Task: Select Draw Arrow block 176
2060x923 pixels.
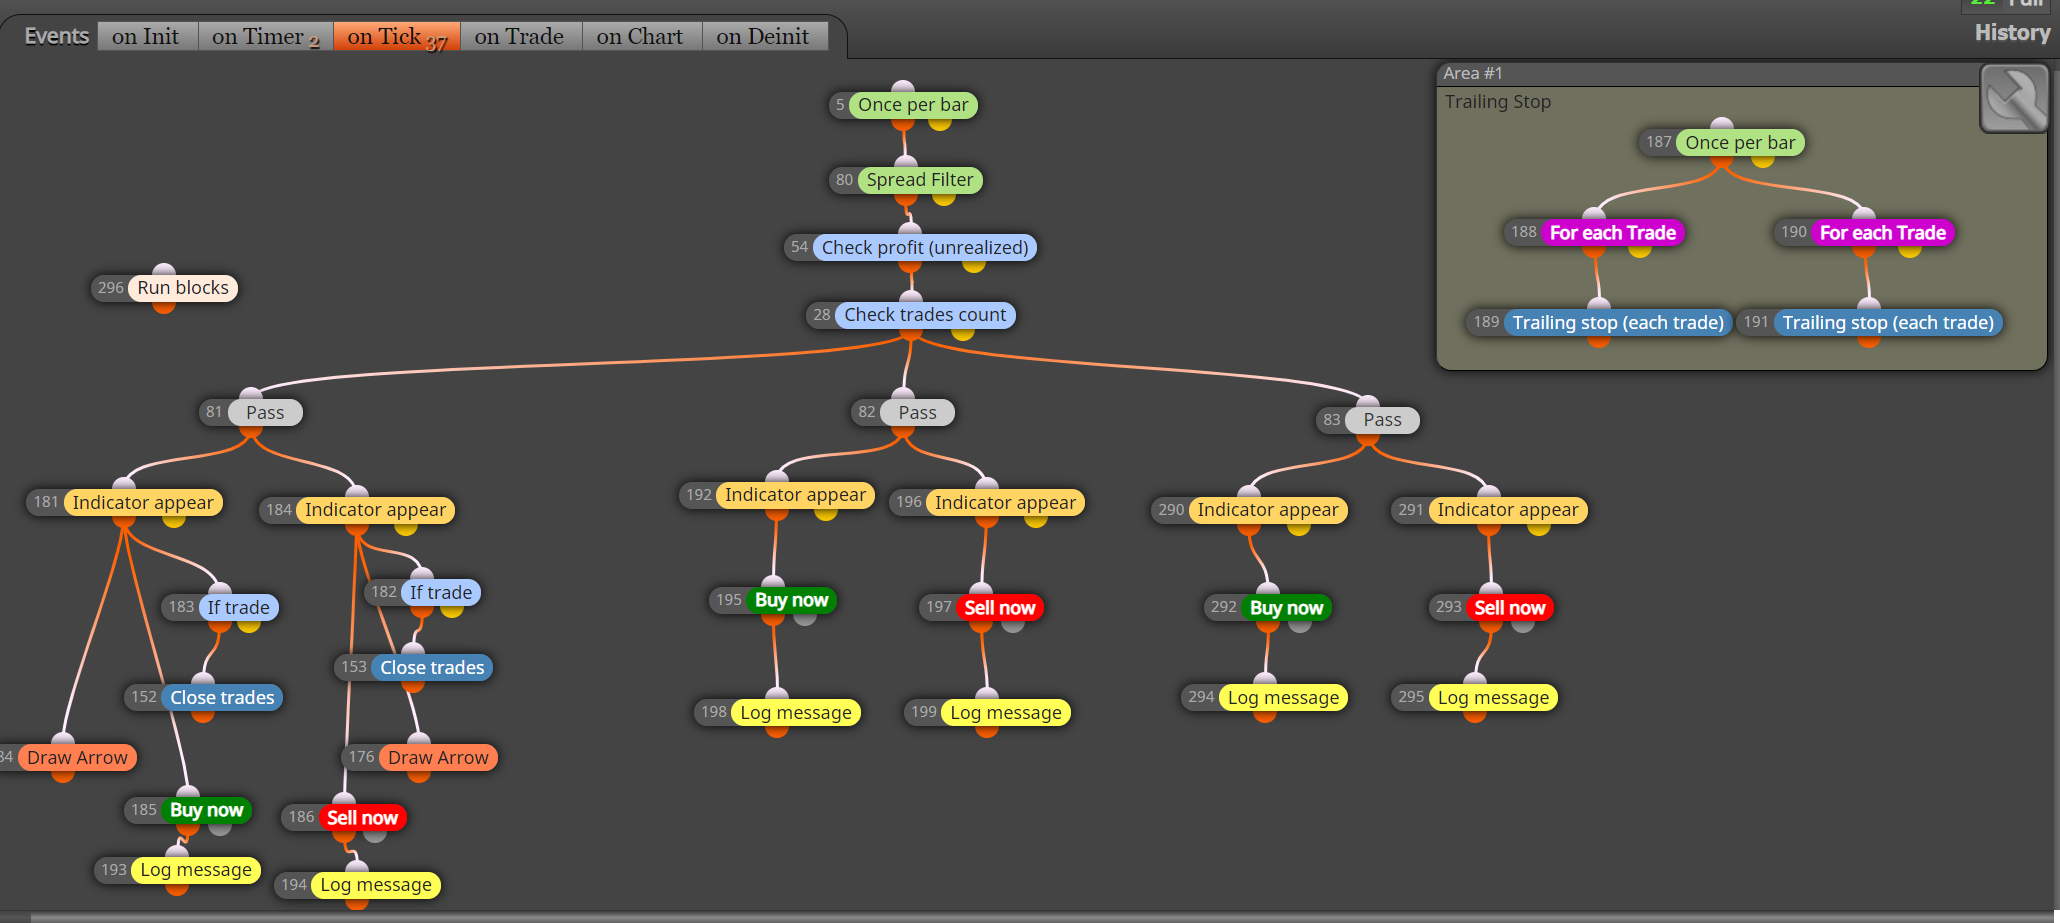Action: pyautogui.click(x=438, y=758)
